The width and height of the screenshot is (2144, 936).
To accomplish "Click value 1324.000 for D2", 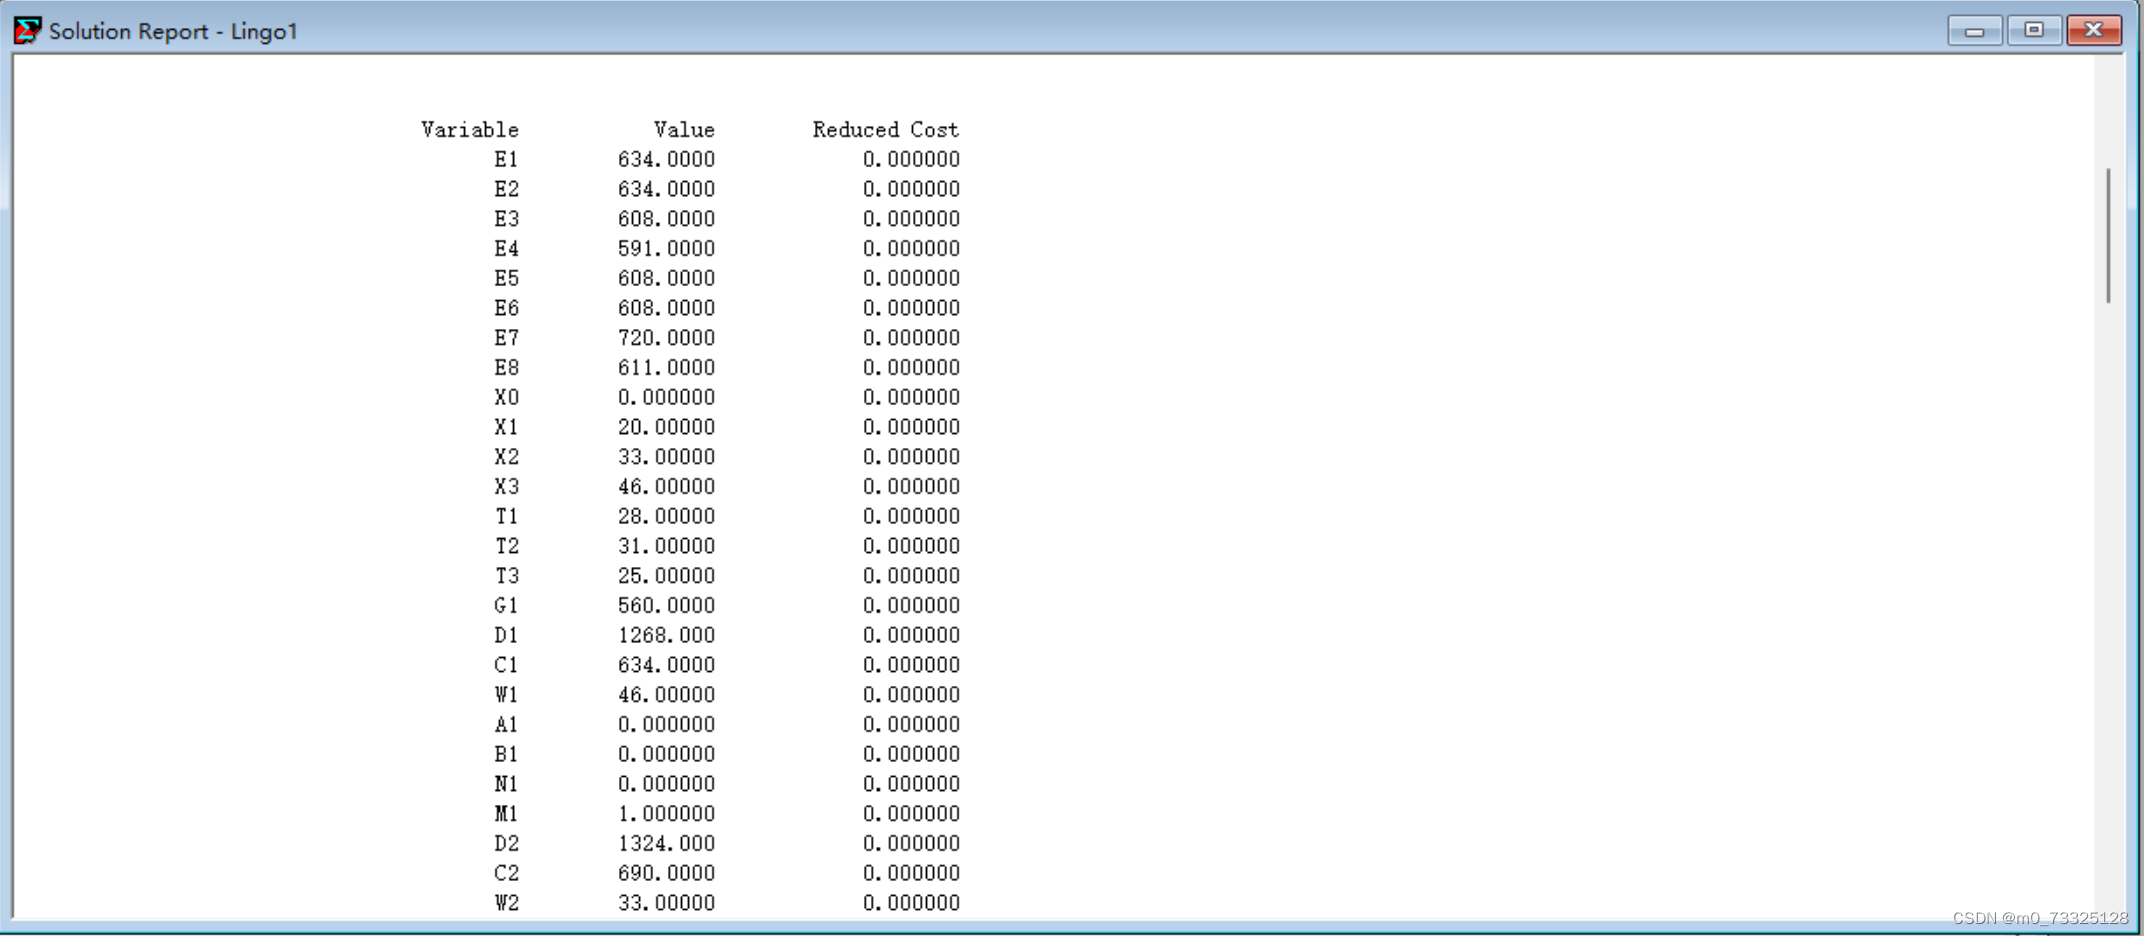I will pyautogui.click(x=666, y=843).
